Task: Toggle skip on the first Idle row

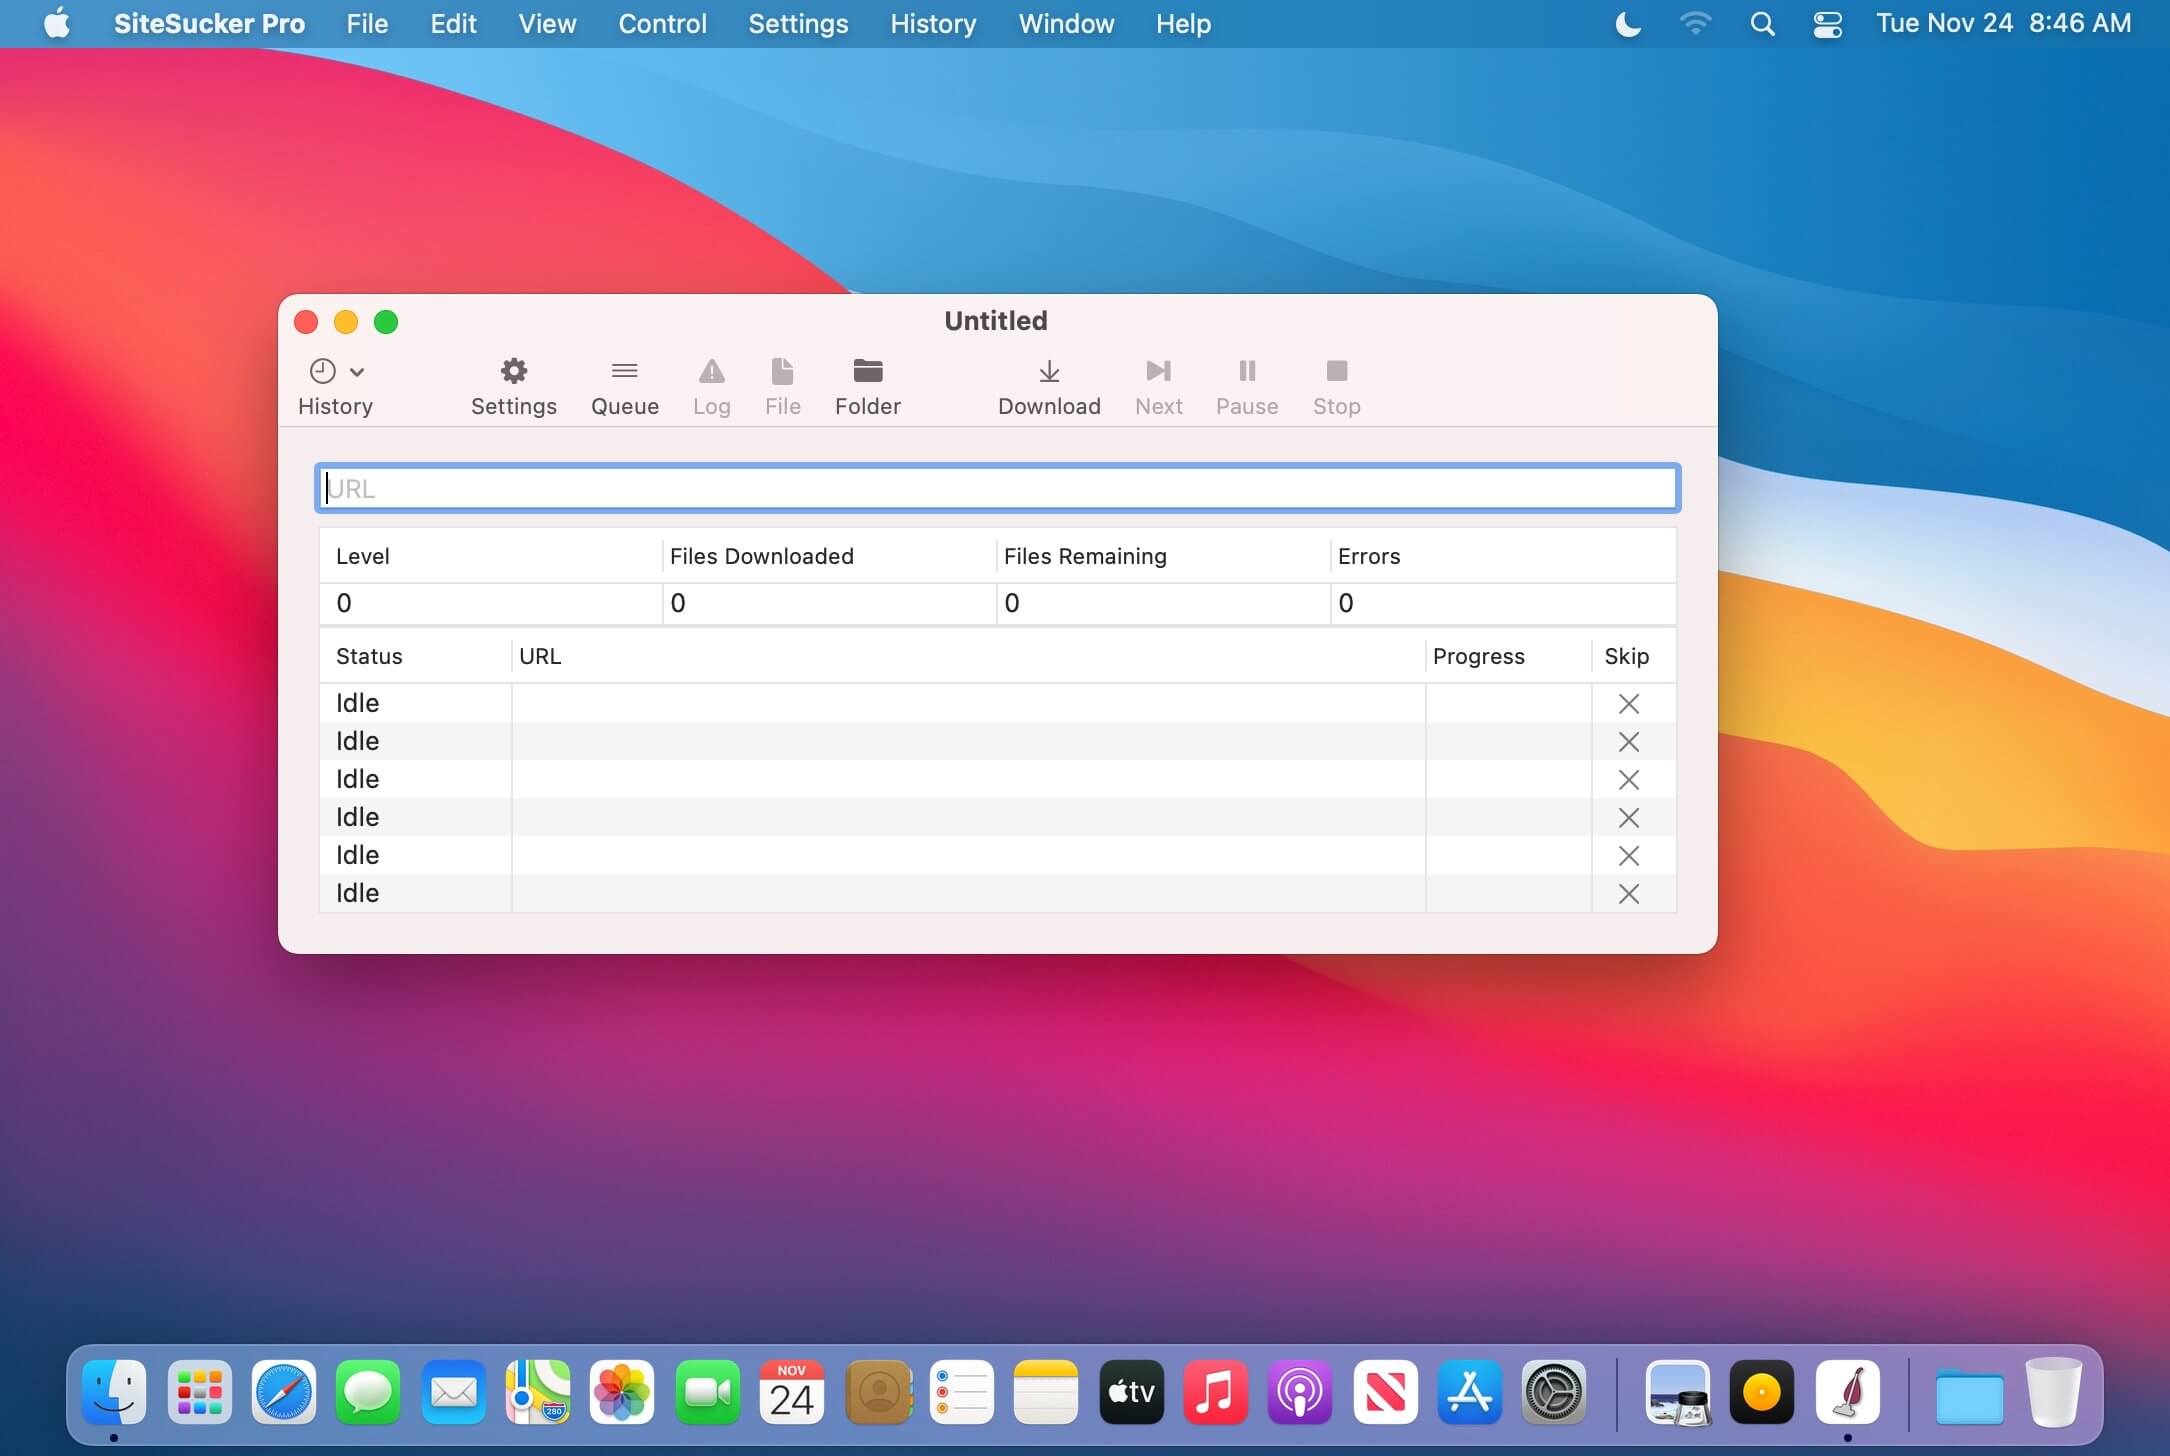Action: [1628, 703]
